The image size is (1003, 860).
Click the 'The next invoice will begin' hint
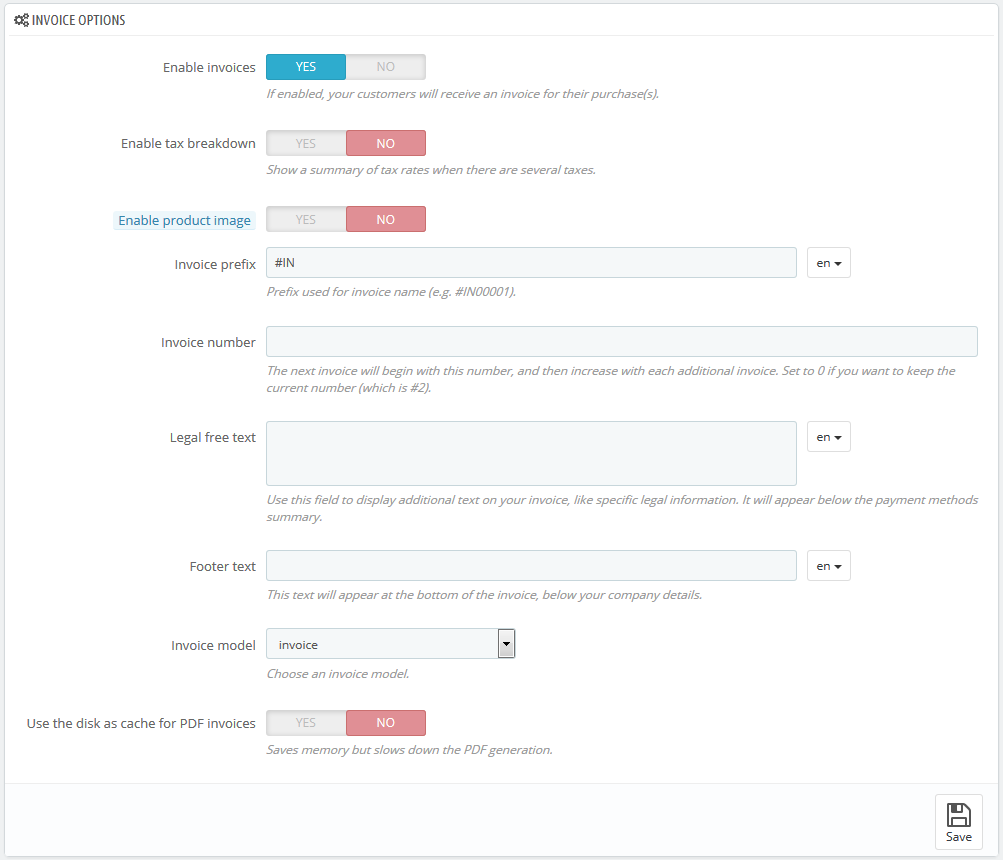[x=611, y=379]
